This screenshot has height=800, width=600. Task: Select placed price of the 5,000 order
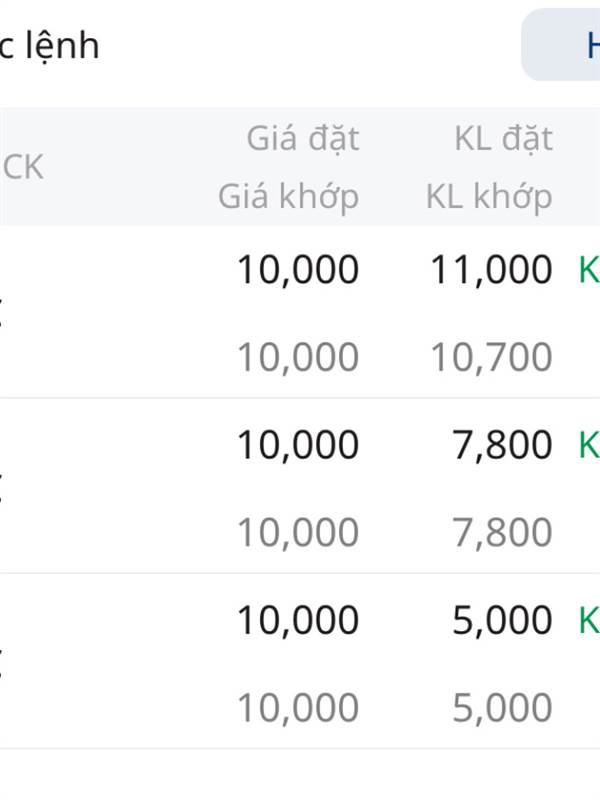[298, 620]
